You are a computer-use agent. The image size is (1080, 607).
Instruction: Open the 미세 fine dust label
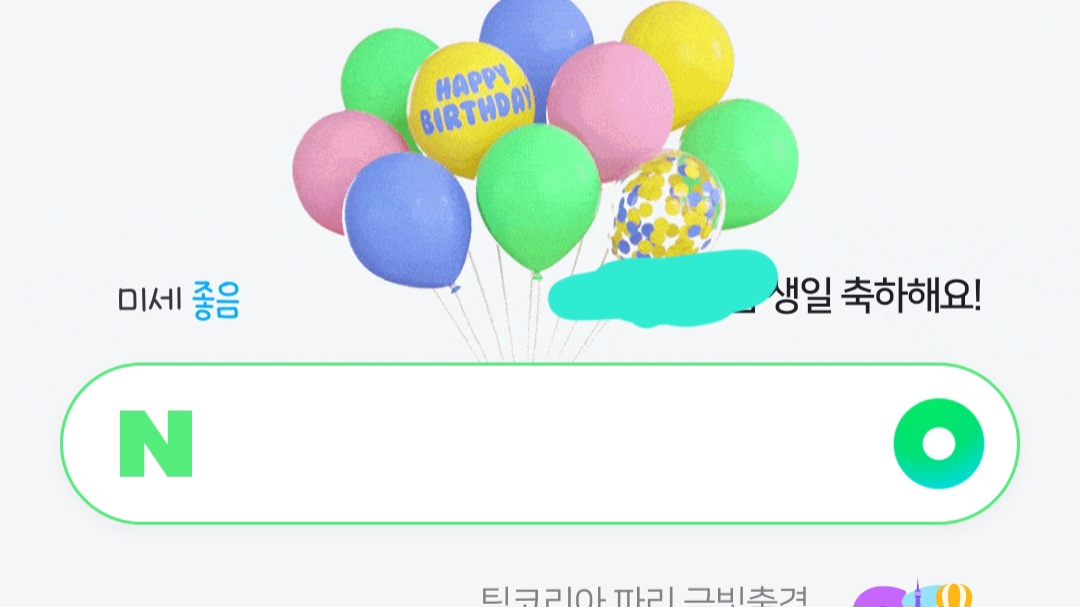tap(148, 300)
